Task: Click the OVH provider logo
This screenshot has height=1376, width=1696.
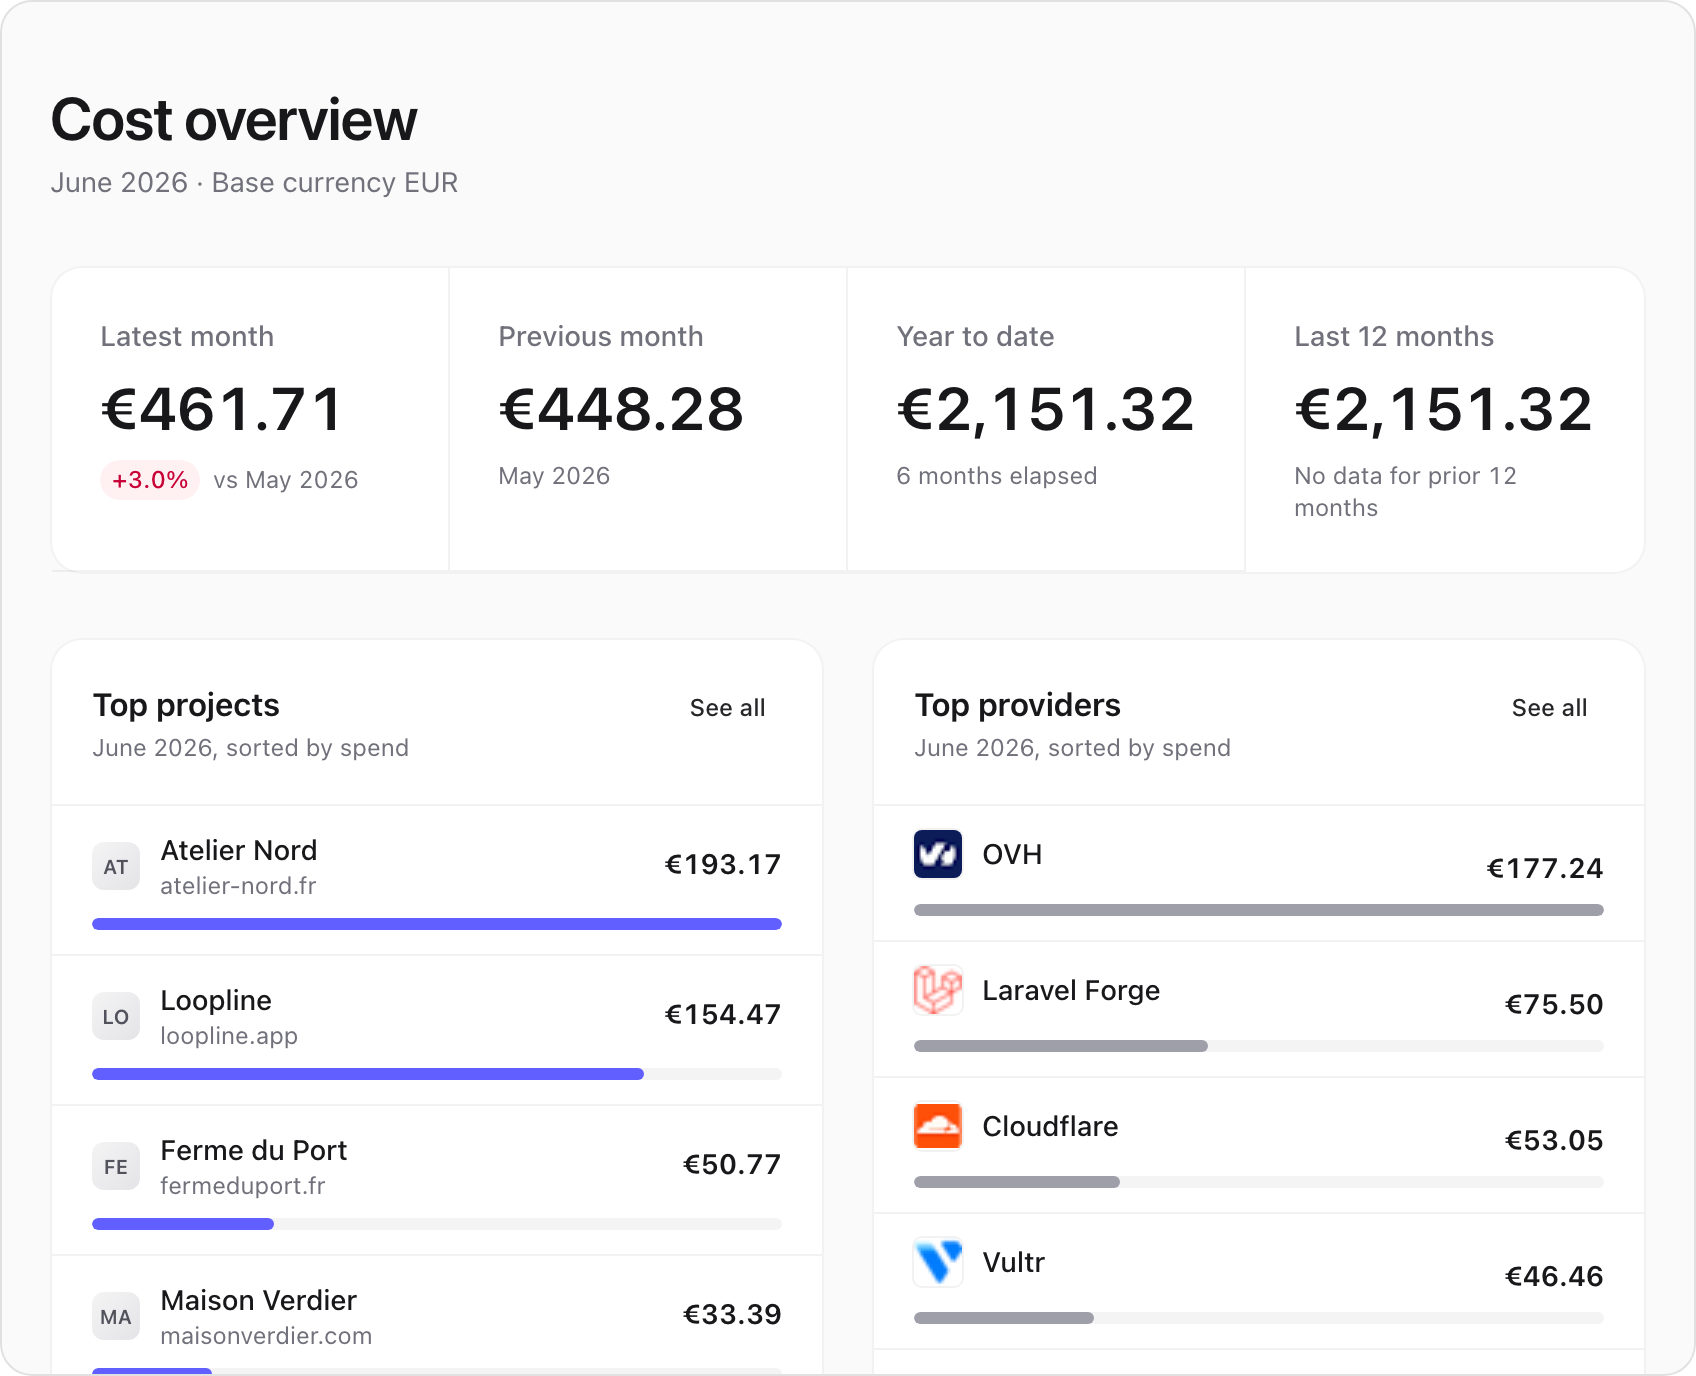Action: click(937, 854)
